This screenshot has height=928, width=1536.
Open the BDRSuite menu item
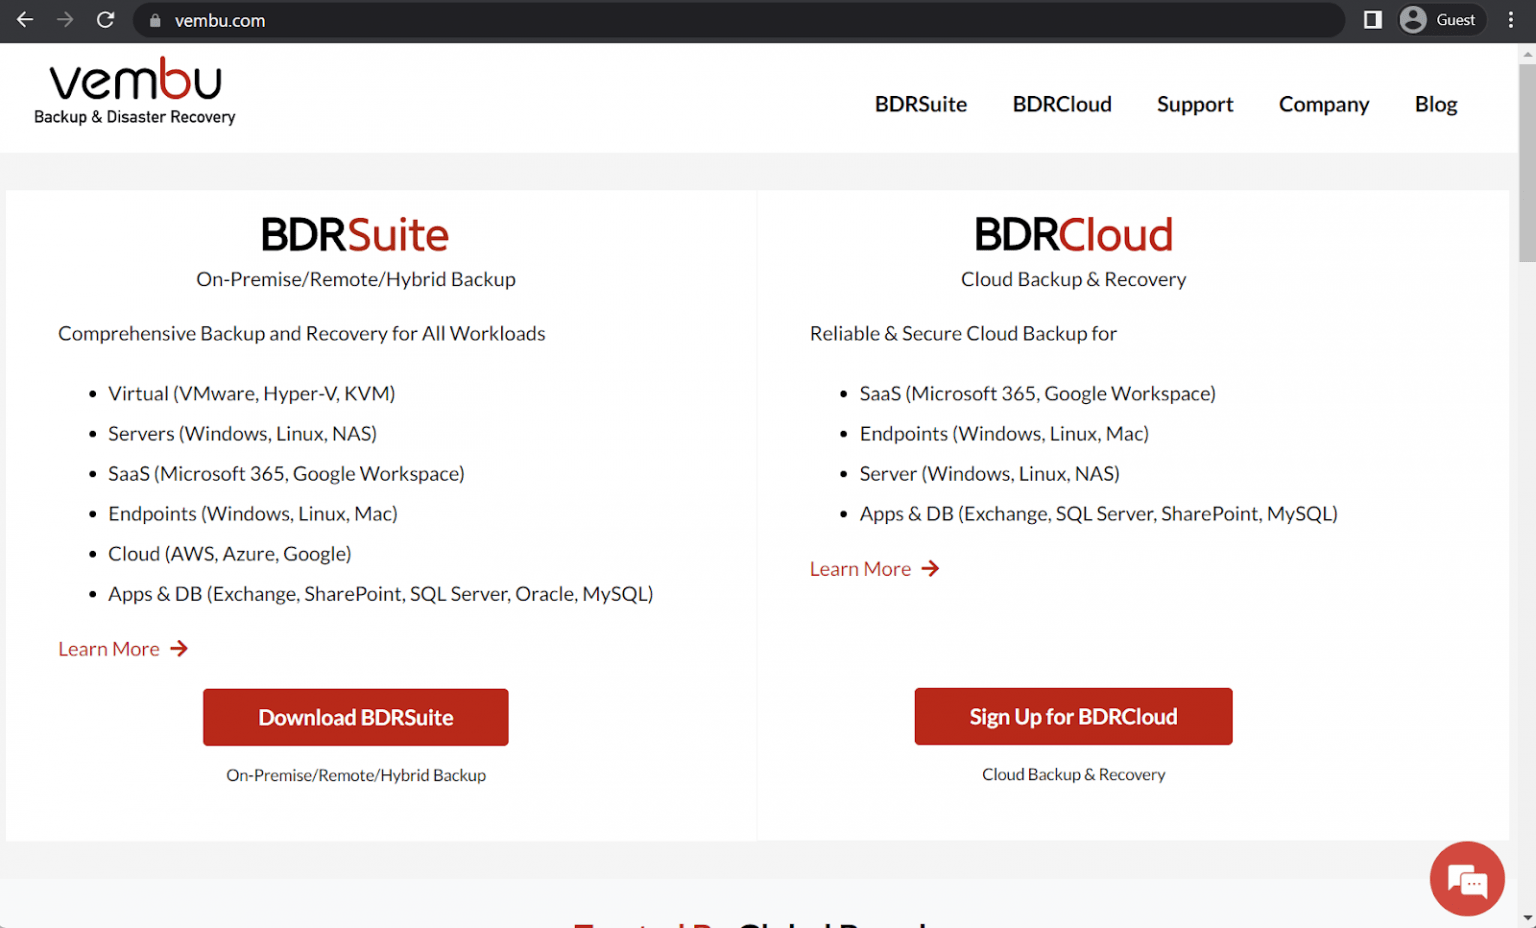920,104
